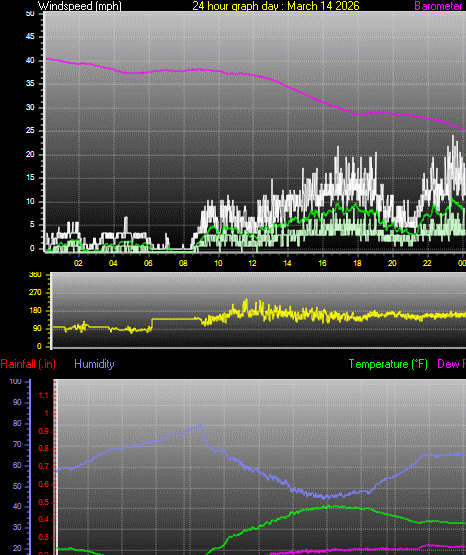Click the red '1.1' value on rainfall axis

pos(43,395)
